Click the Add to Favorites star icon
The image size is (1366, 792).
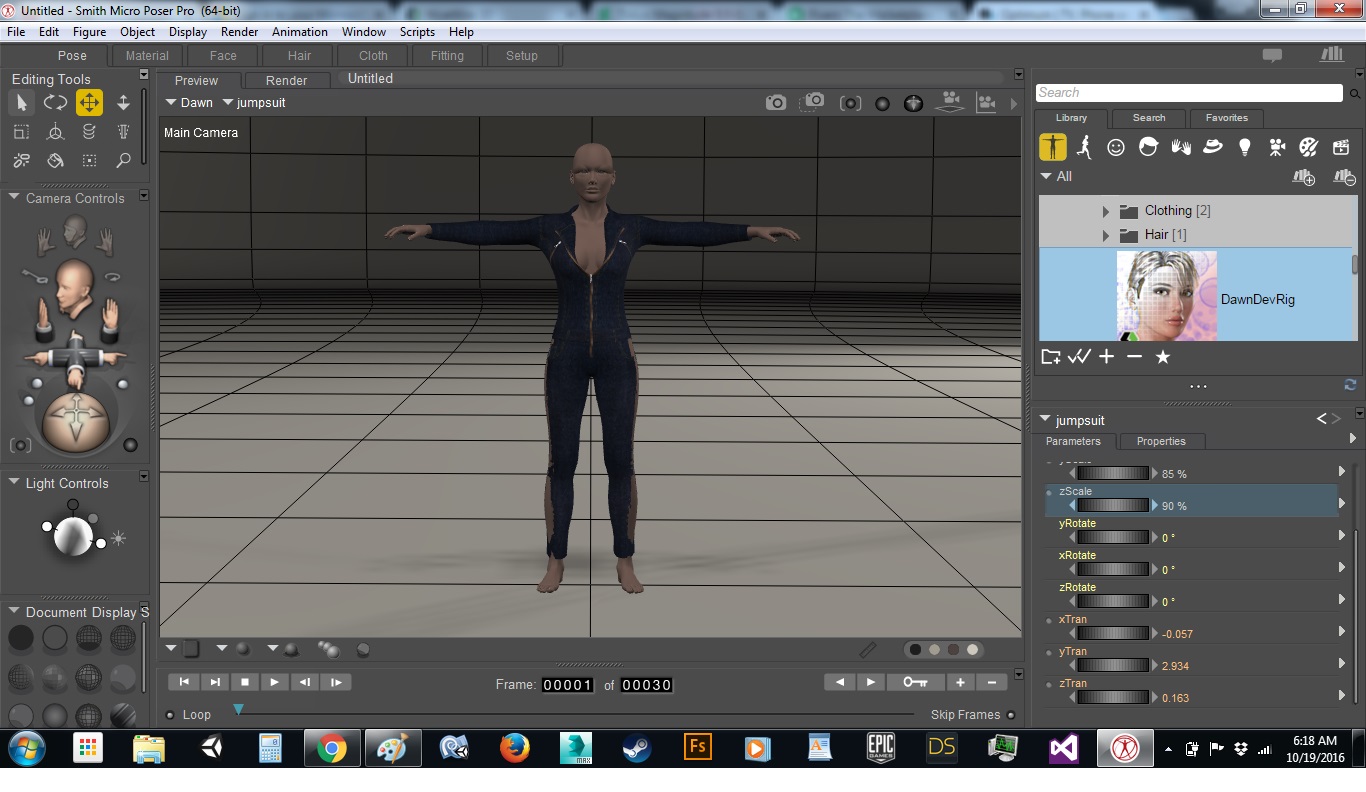pyautogui.click(x=1162, y=357)
